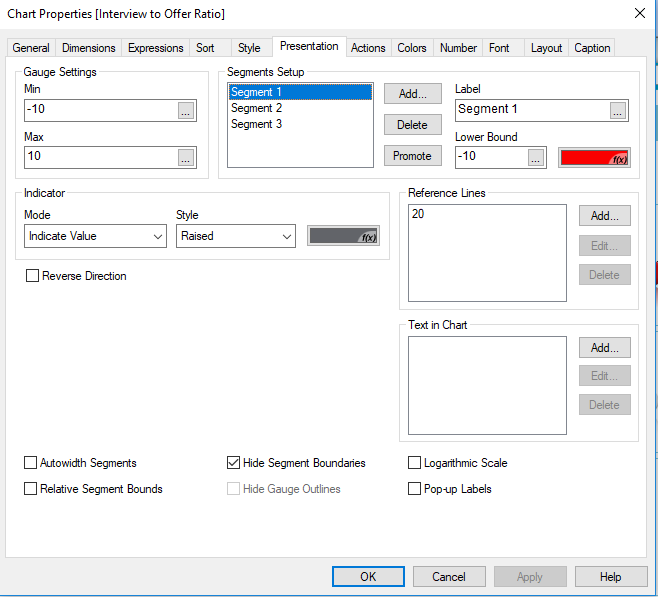Click Add in Segments Setup
The height and width of the screenshot is (597, 658).
point(413,94)
